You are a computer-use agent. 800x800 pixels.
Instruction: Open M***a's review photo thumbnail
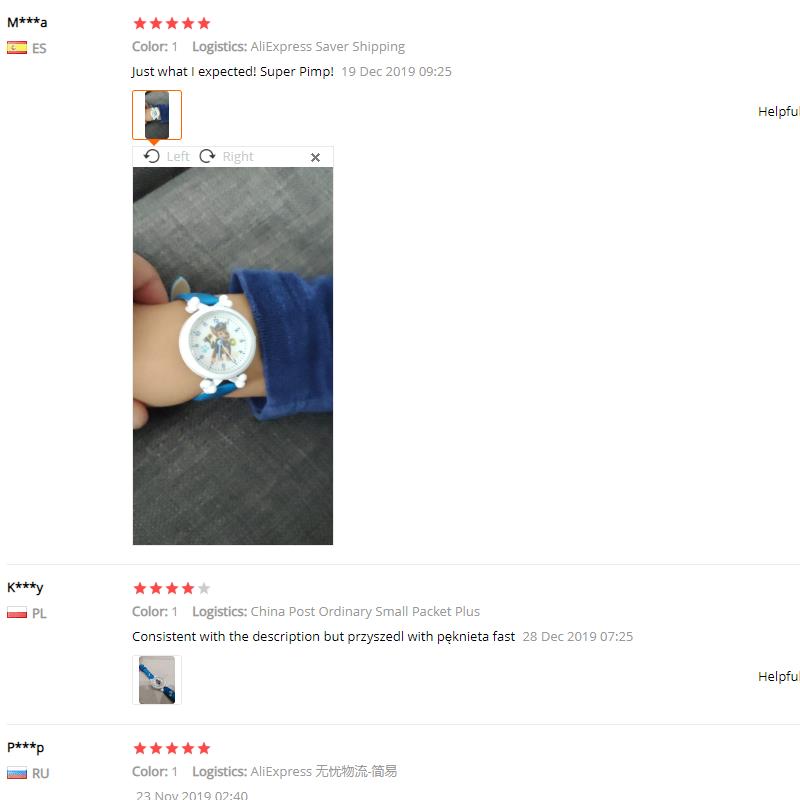pos(157,115)
